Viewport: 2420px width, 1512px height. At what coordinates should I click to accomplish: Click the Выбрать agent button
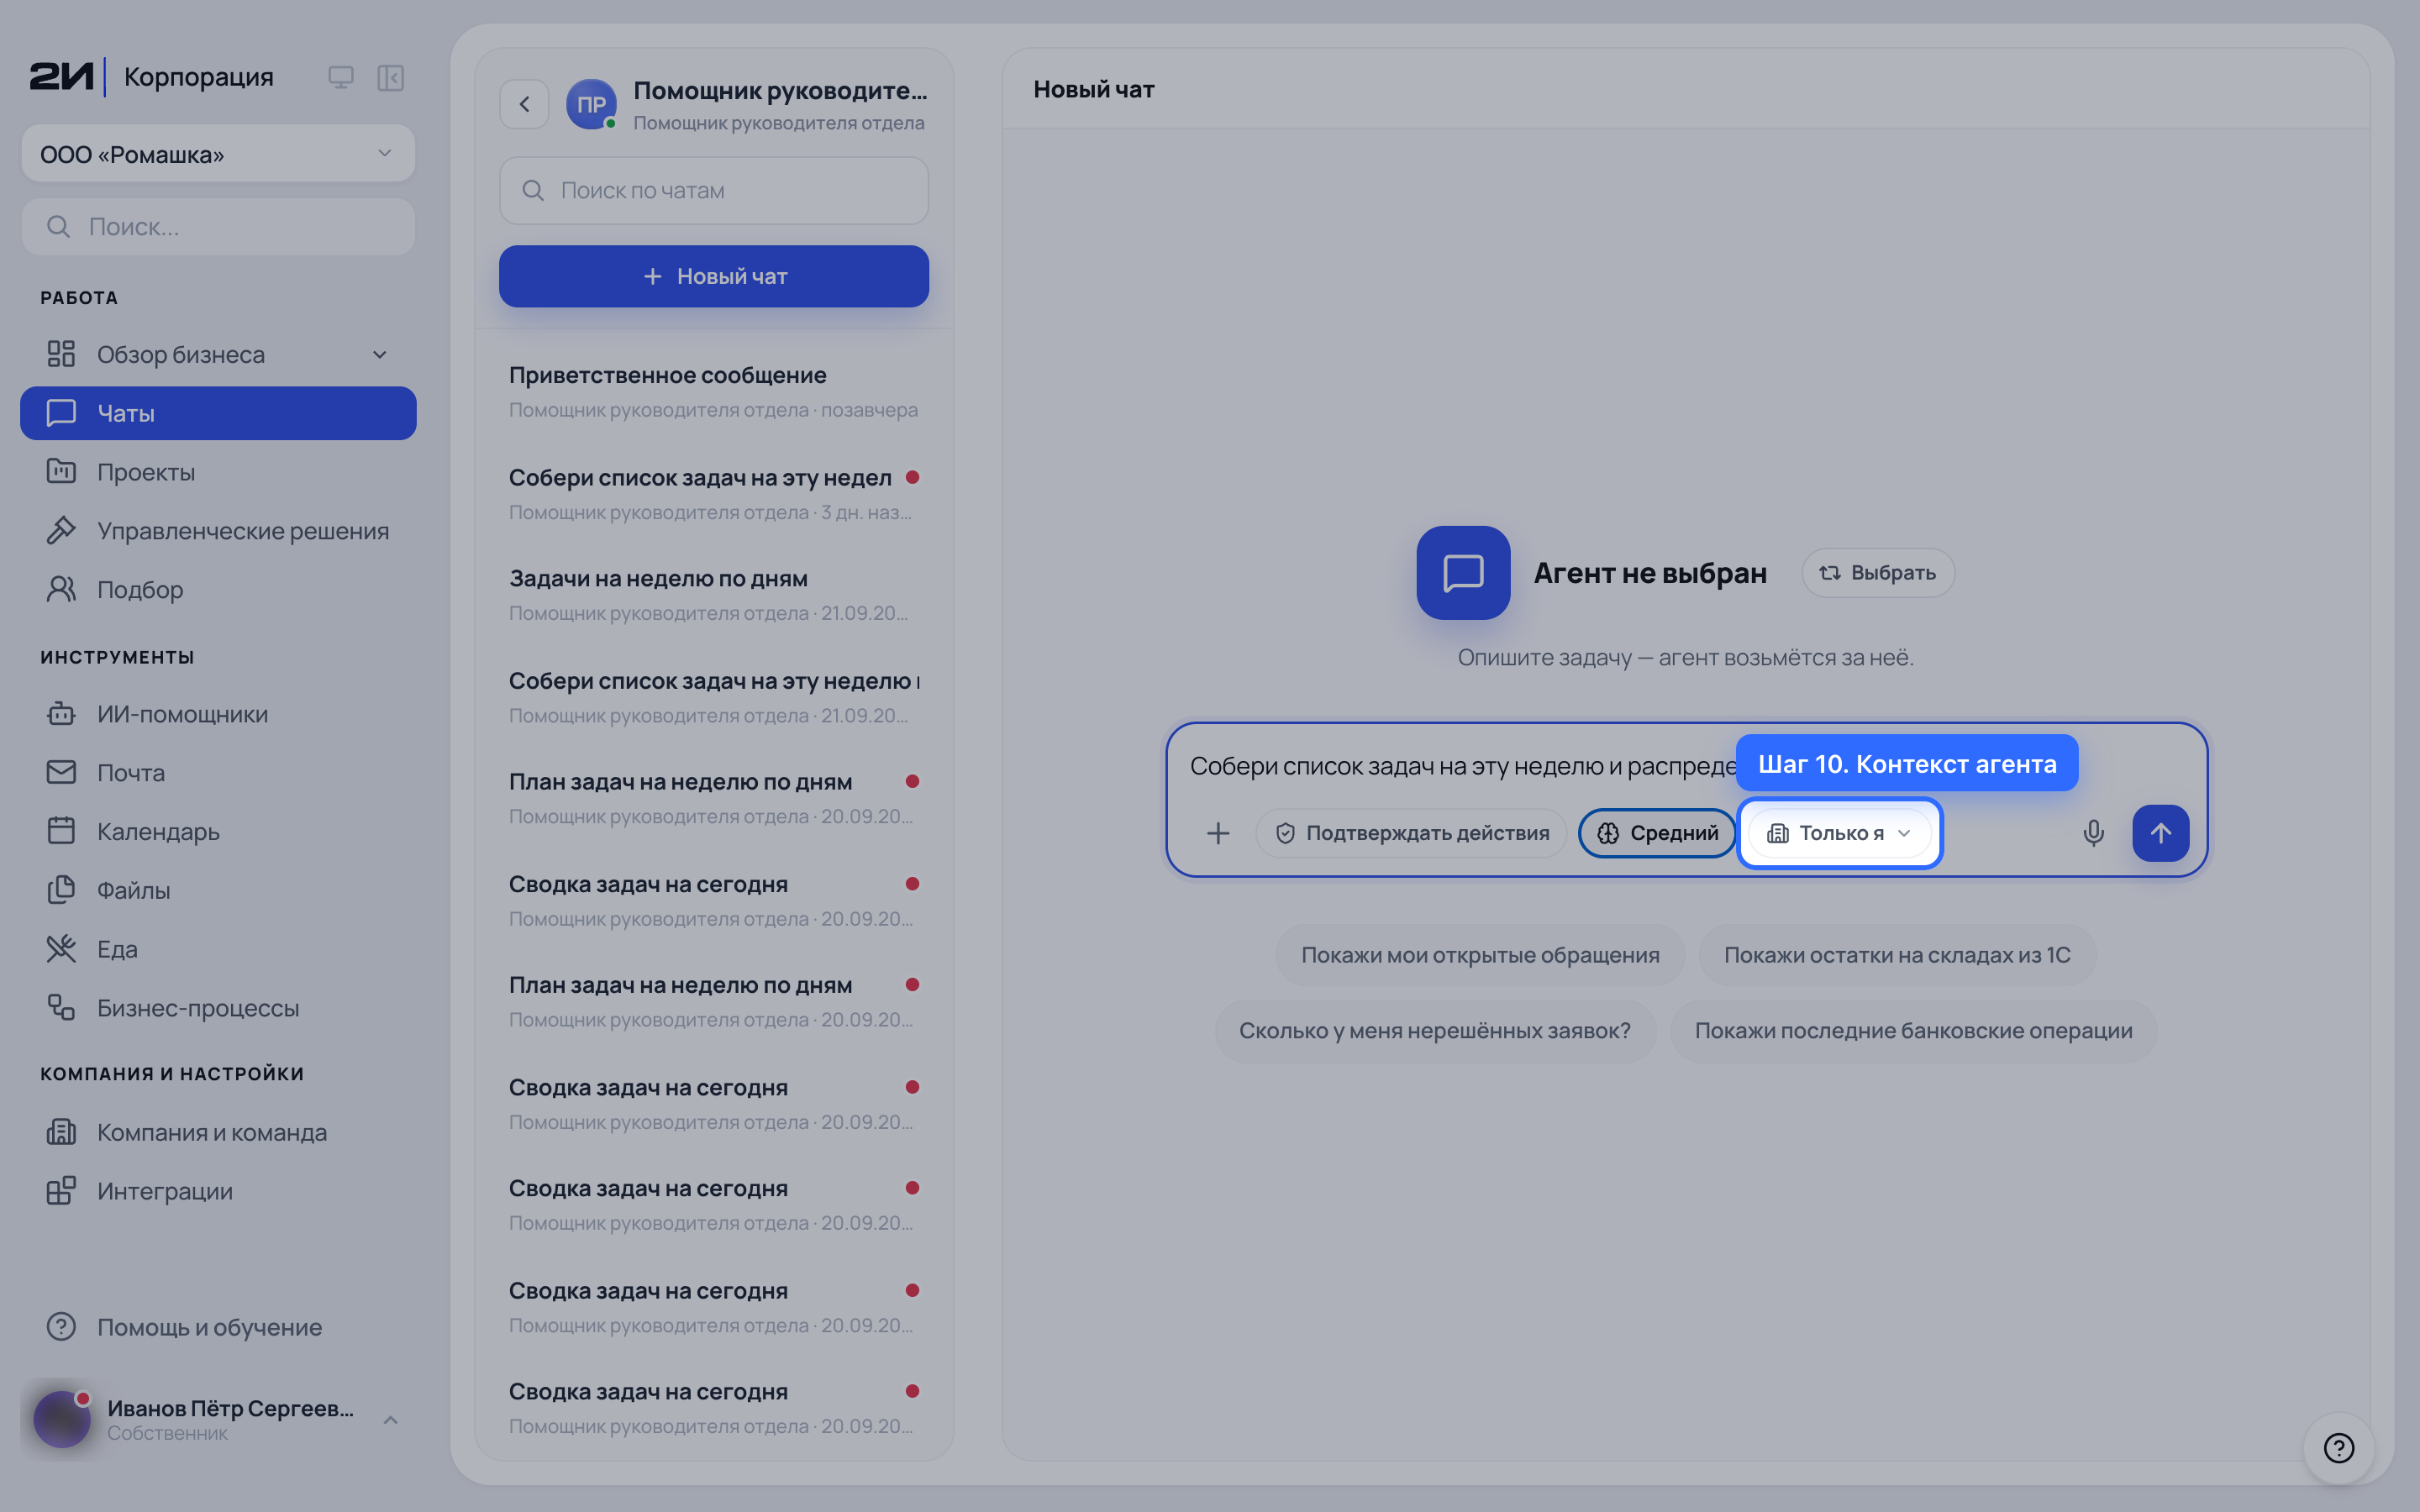(x=1878, y=573)
